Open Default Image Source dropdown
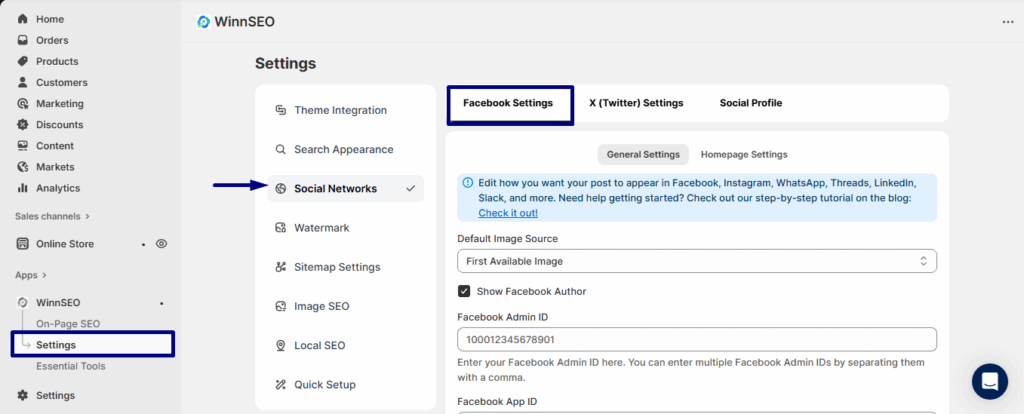This screenshot has height=414, width=1024. (x=697, y=261)
